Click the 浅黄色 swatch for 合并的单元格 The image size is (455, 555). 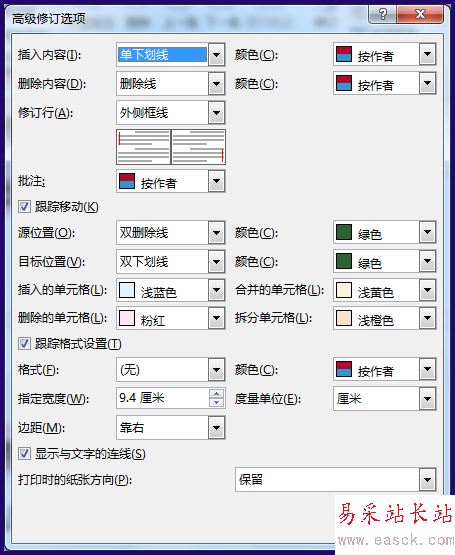coord(343,290)
